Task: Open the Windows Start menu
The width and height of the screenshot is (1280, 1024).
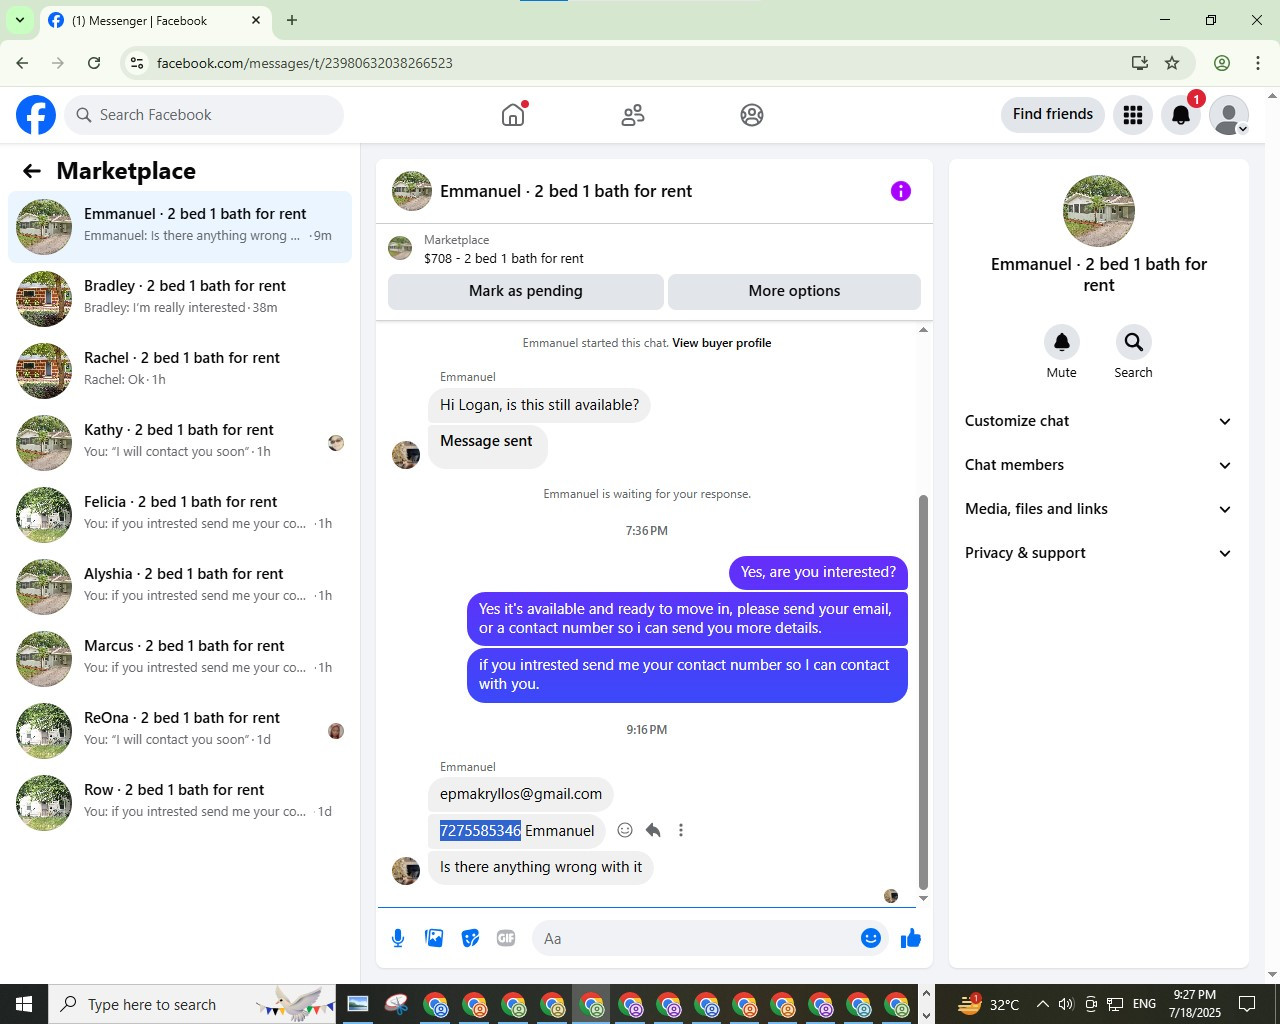Action: pos(24,1004)
